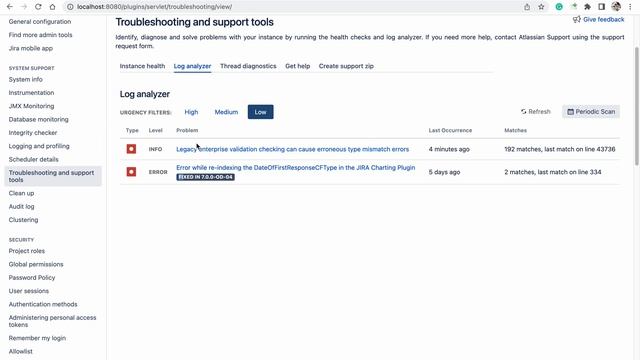Screen dimensions: 640x360
Task: Open User sessions in the sidebar
Action: pyautogui.click(x=29, y=291)
